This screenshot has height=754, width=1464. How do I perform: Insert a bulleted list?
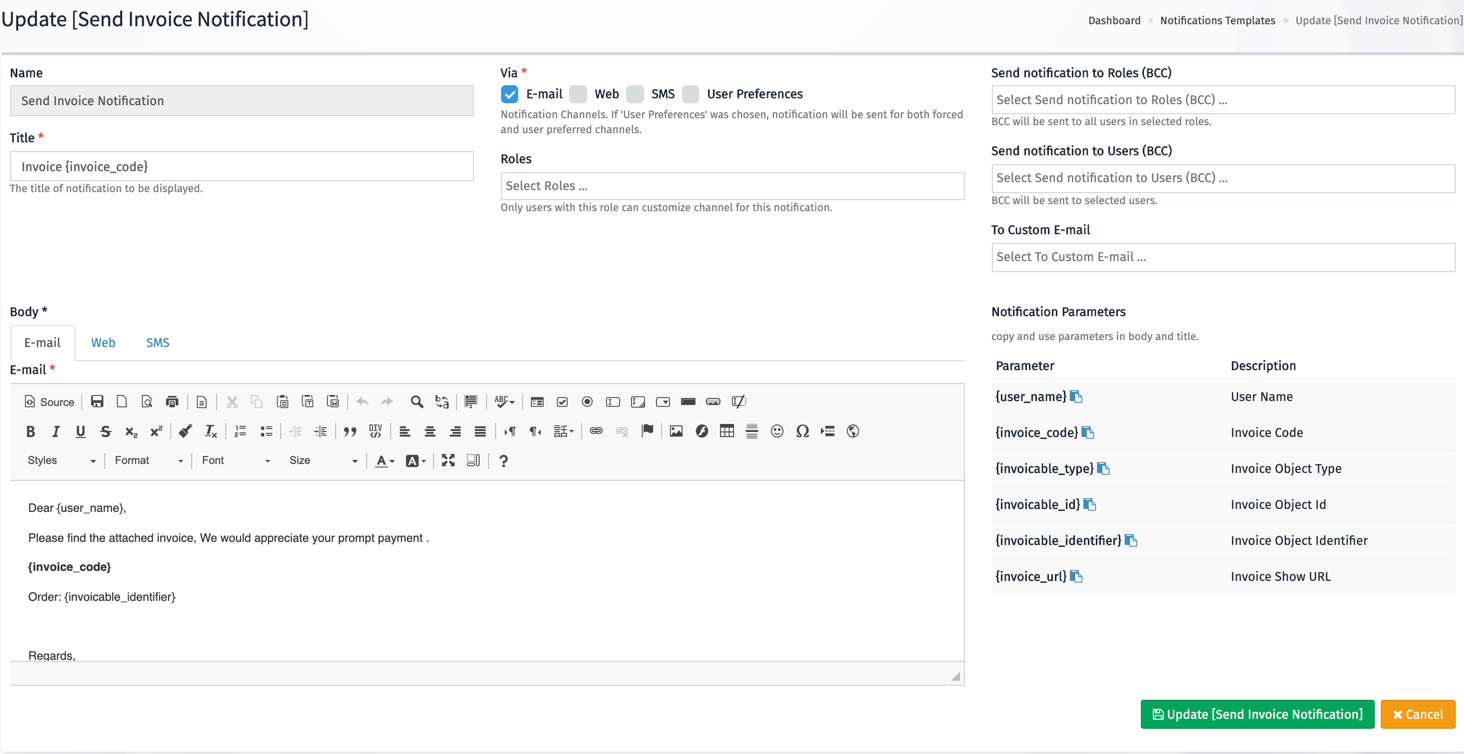(x=266, y=432)
